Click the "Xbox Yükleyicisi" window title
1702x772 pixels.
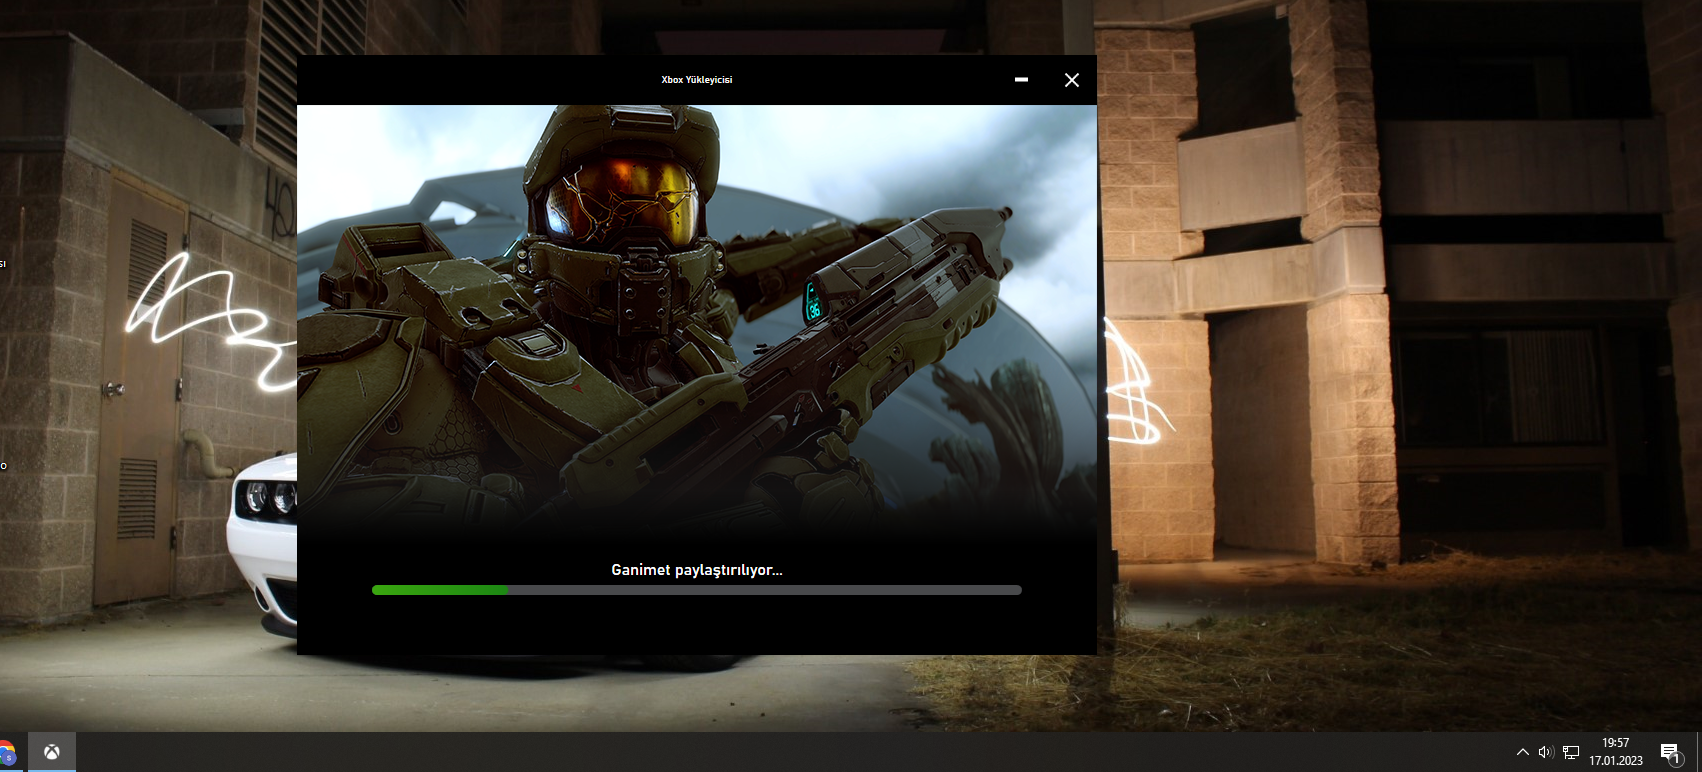click(697, 80)
